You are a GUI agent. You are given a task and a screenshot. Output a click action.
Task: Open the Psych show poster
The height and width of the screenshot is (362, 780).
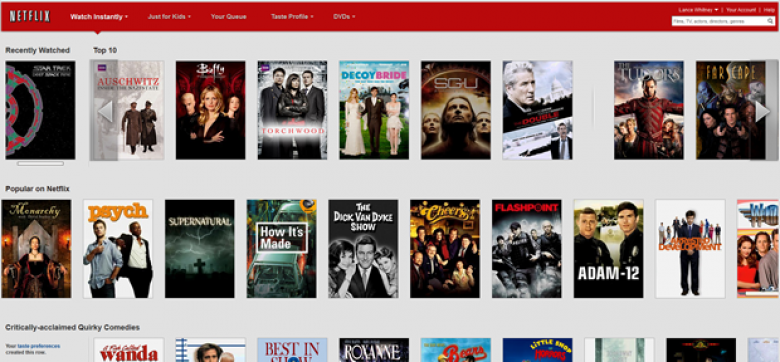(x=118, y=249)
